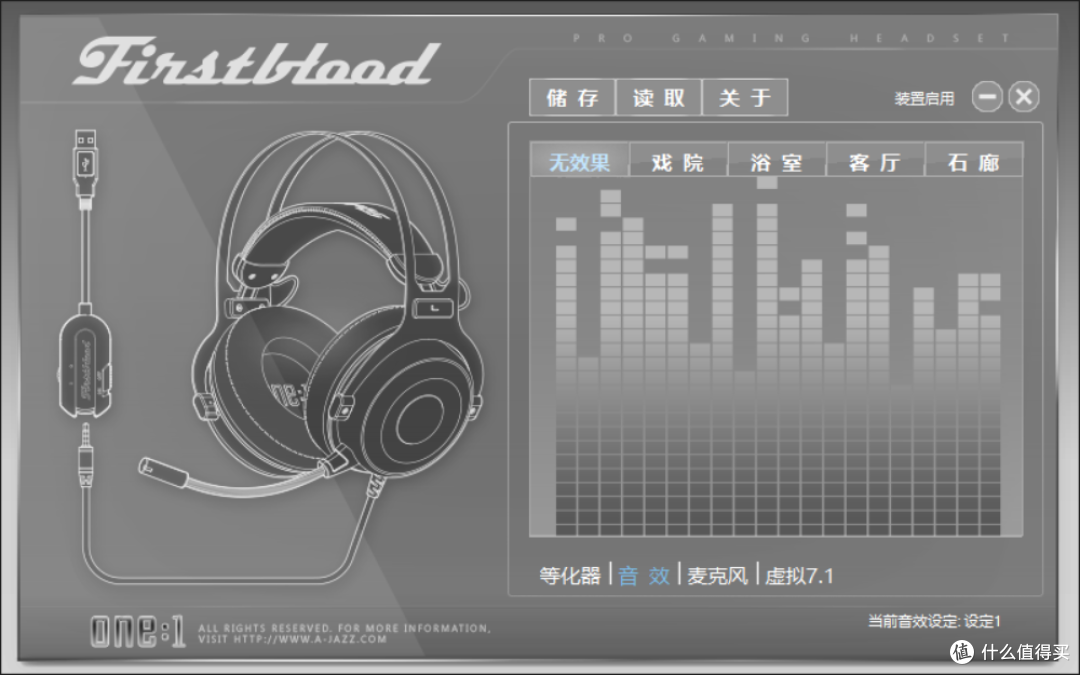Click the HTTP://WWW.A-JAZZ.COM website text
This screenshot has height=675, width=1080.
[x=310, y=639]
